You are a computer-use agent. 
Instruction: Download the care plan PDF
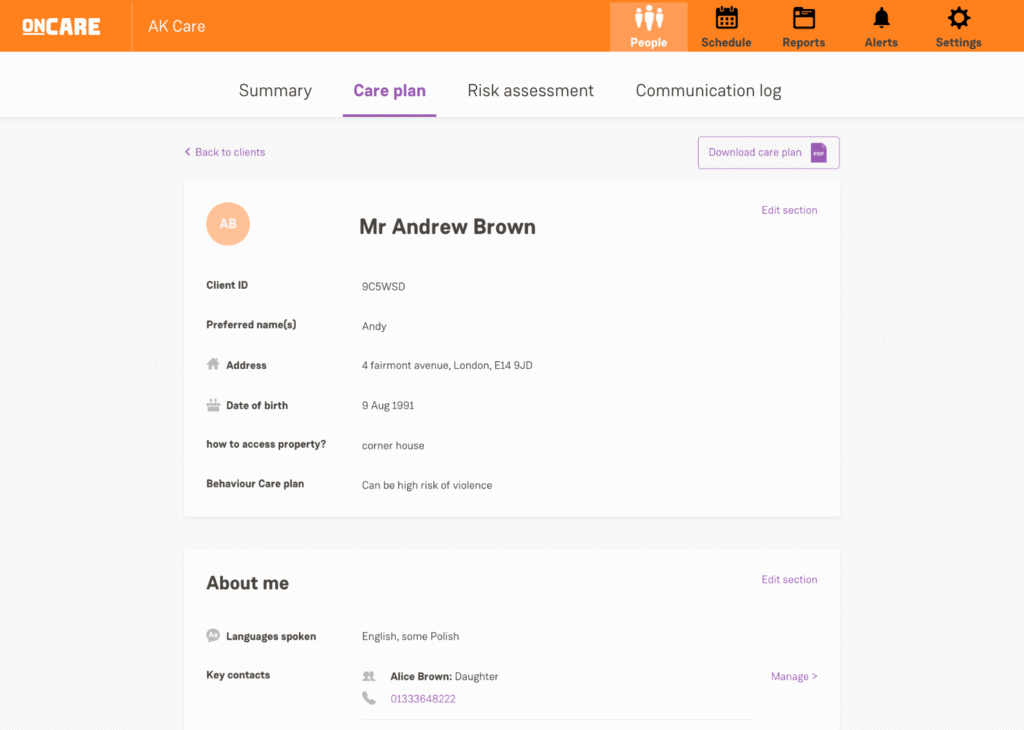click(x=769, y=153)
